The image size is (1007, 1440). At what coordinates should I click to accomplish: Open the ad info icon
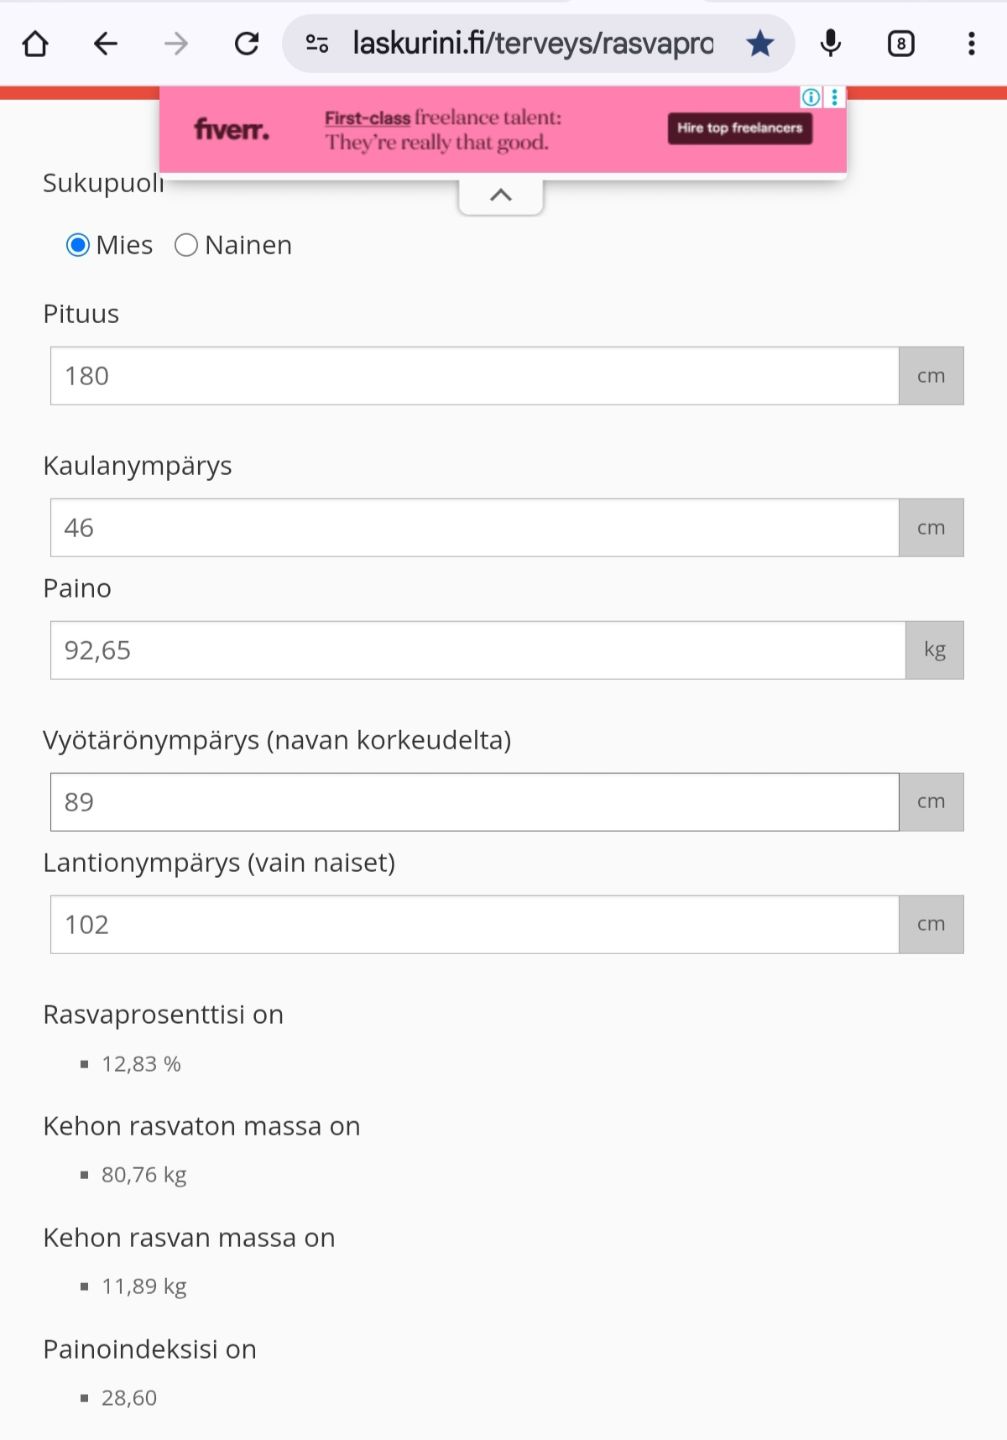[x=811, y=97]
